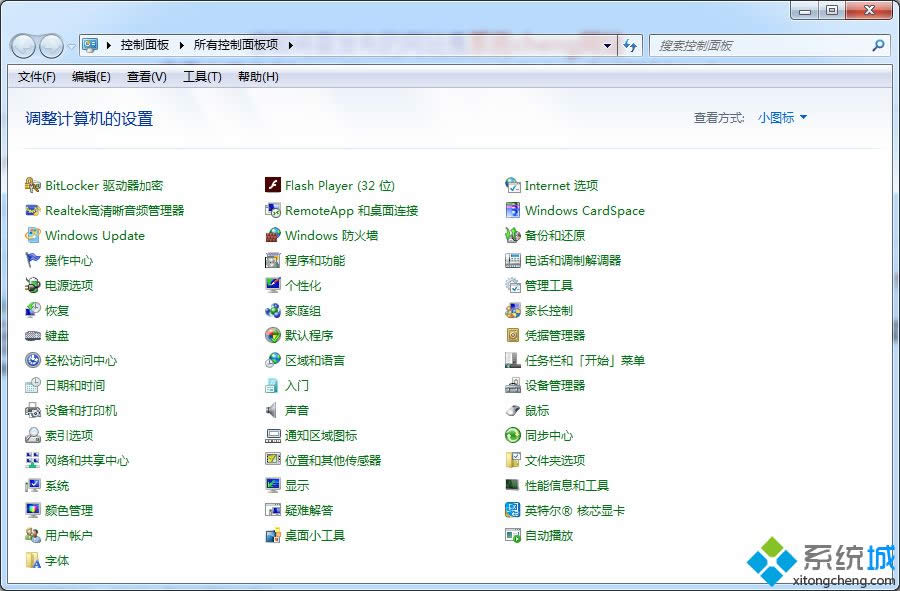Image resolution: width=900 pixels, height=591 pixels.
Task: Open the 帮助(H) menu
Action: click(x=258, y=77)
